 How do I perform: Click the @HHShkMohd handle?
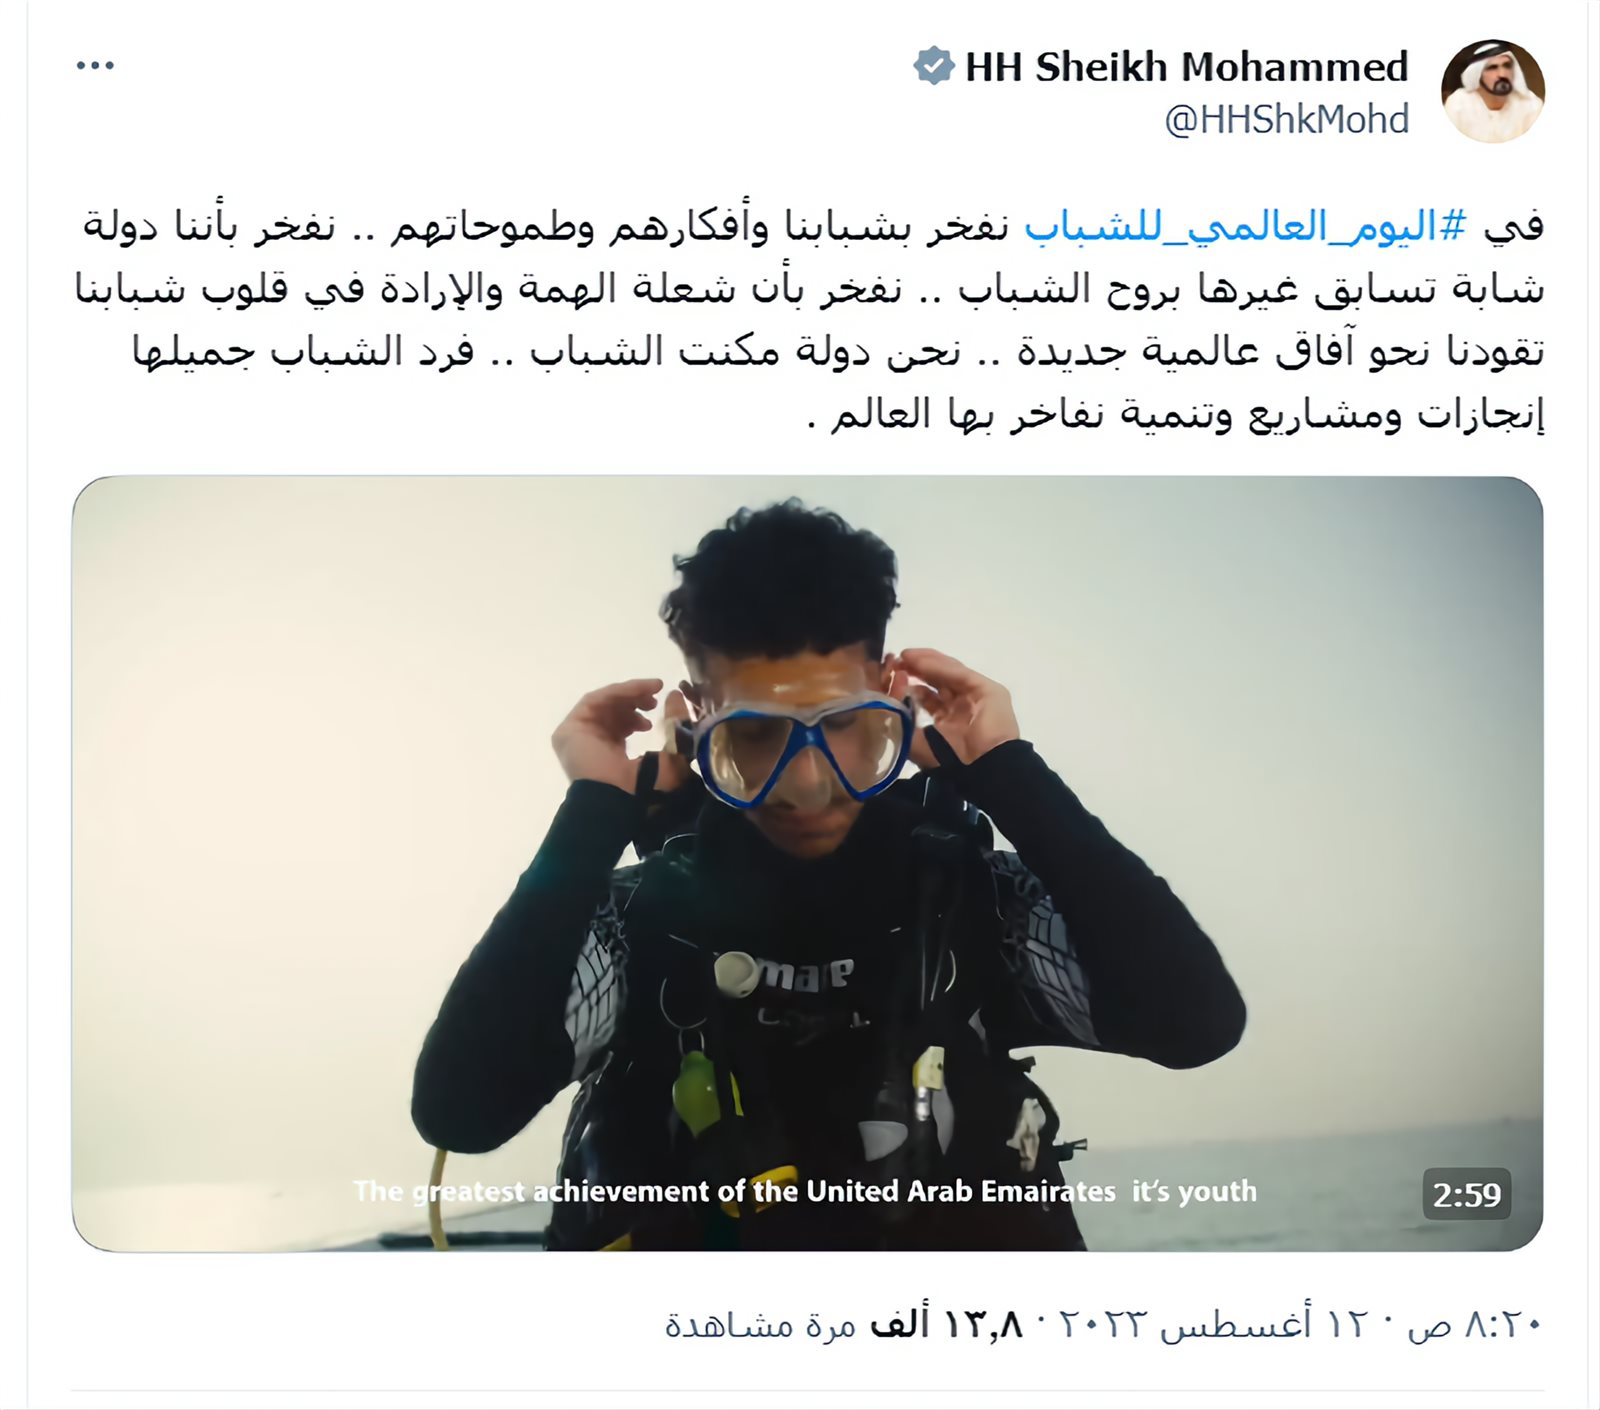[x=1286, y=119]
